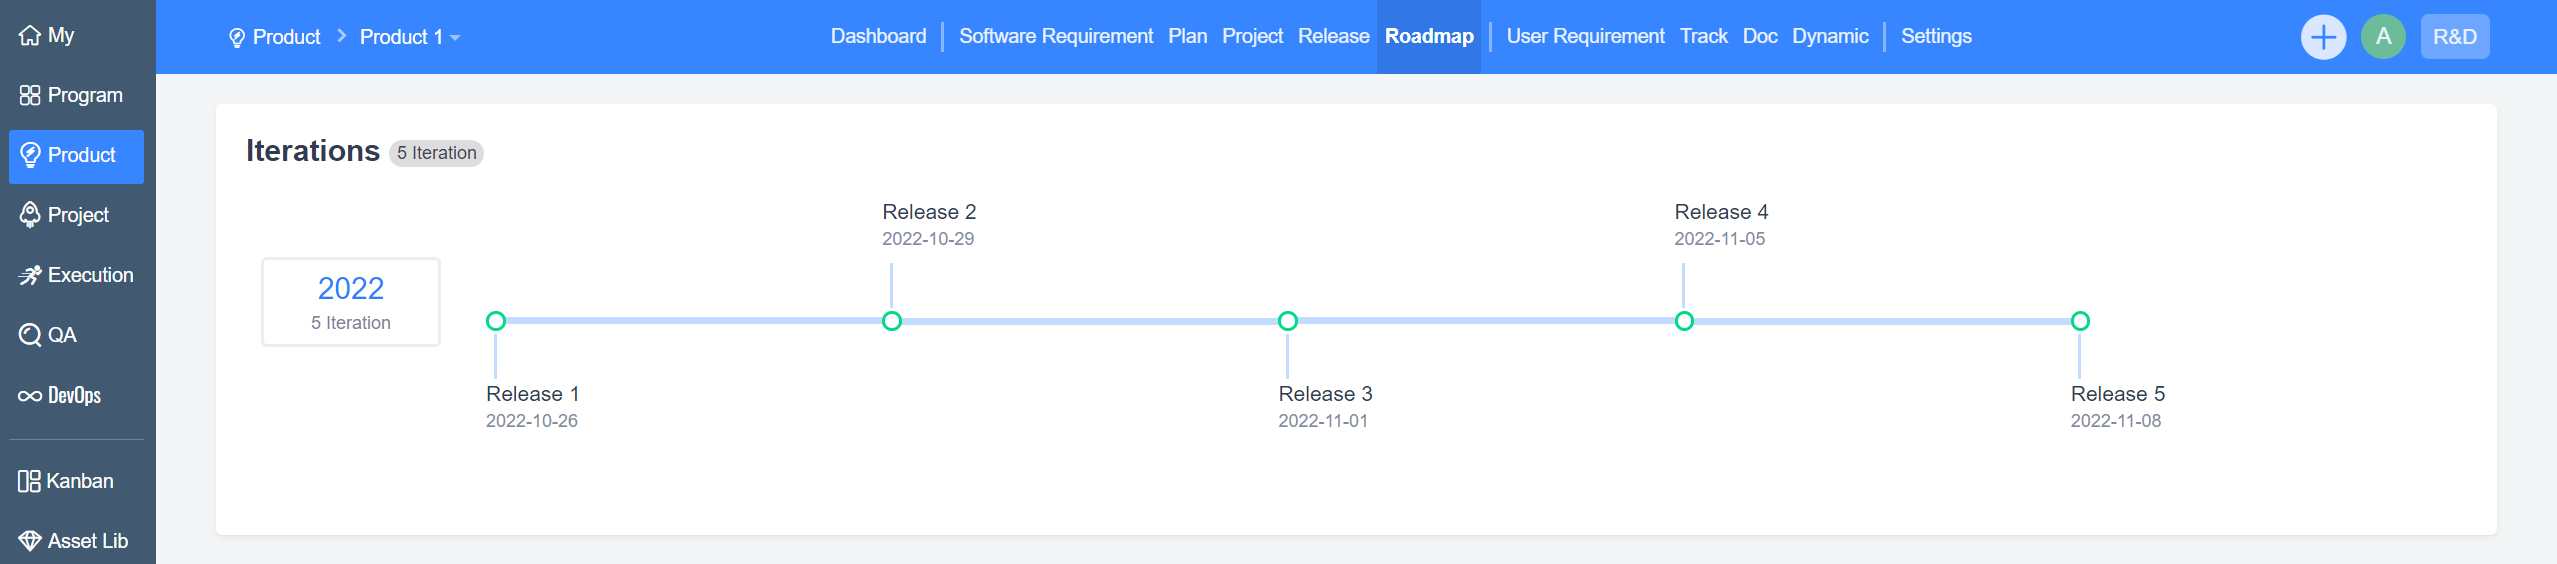2557x564 pixels.
Task: Open the DevOps infinity icon
Action: [30, 396]
